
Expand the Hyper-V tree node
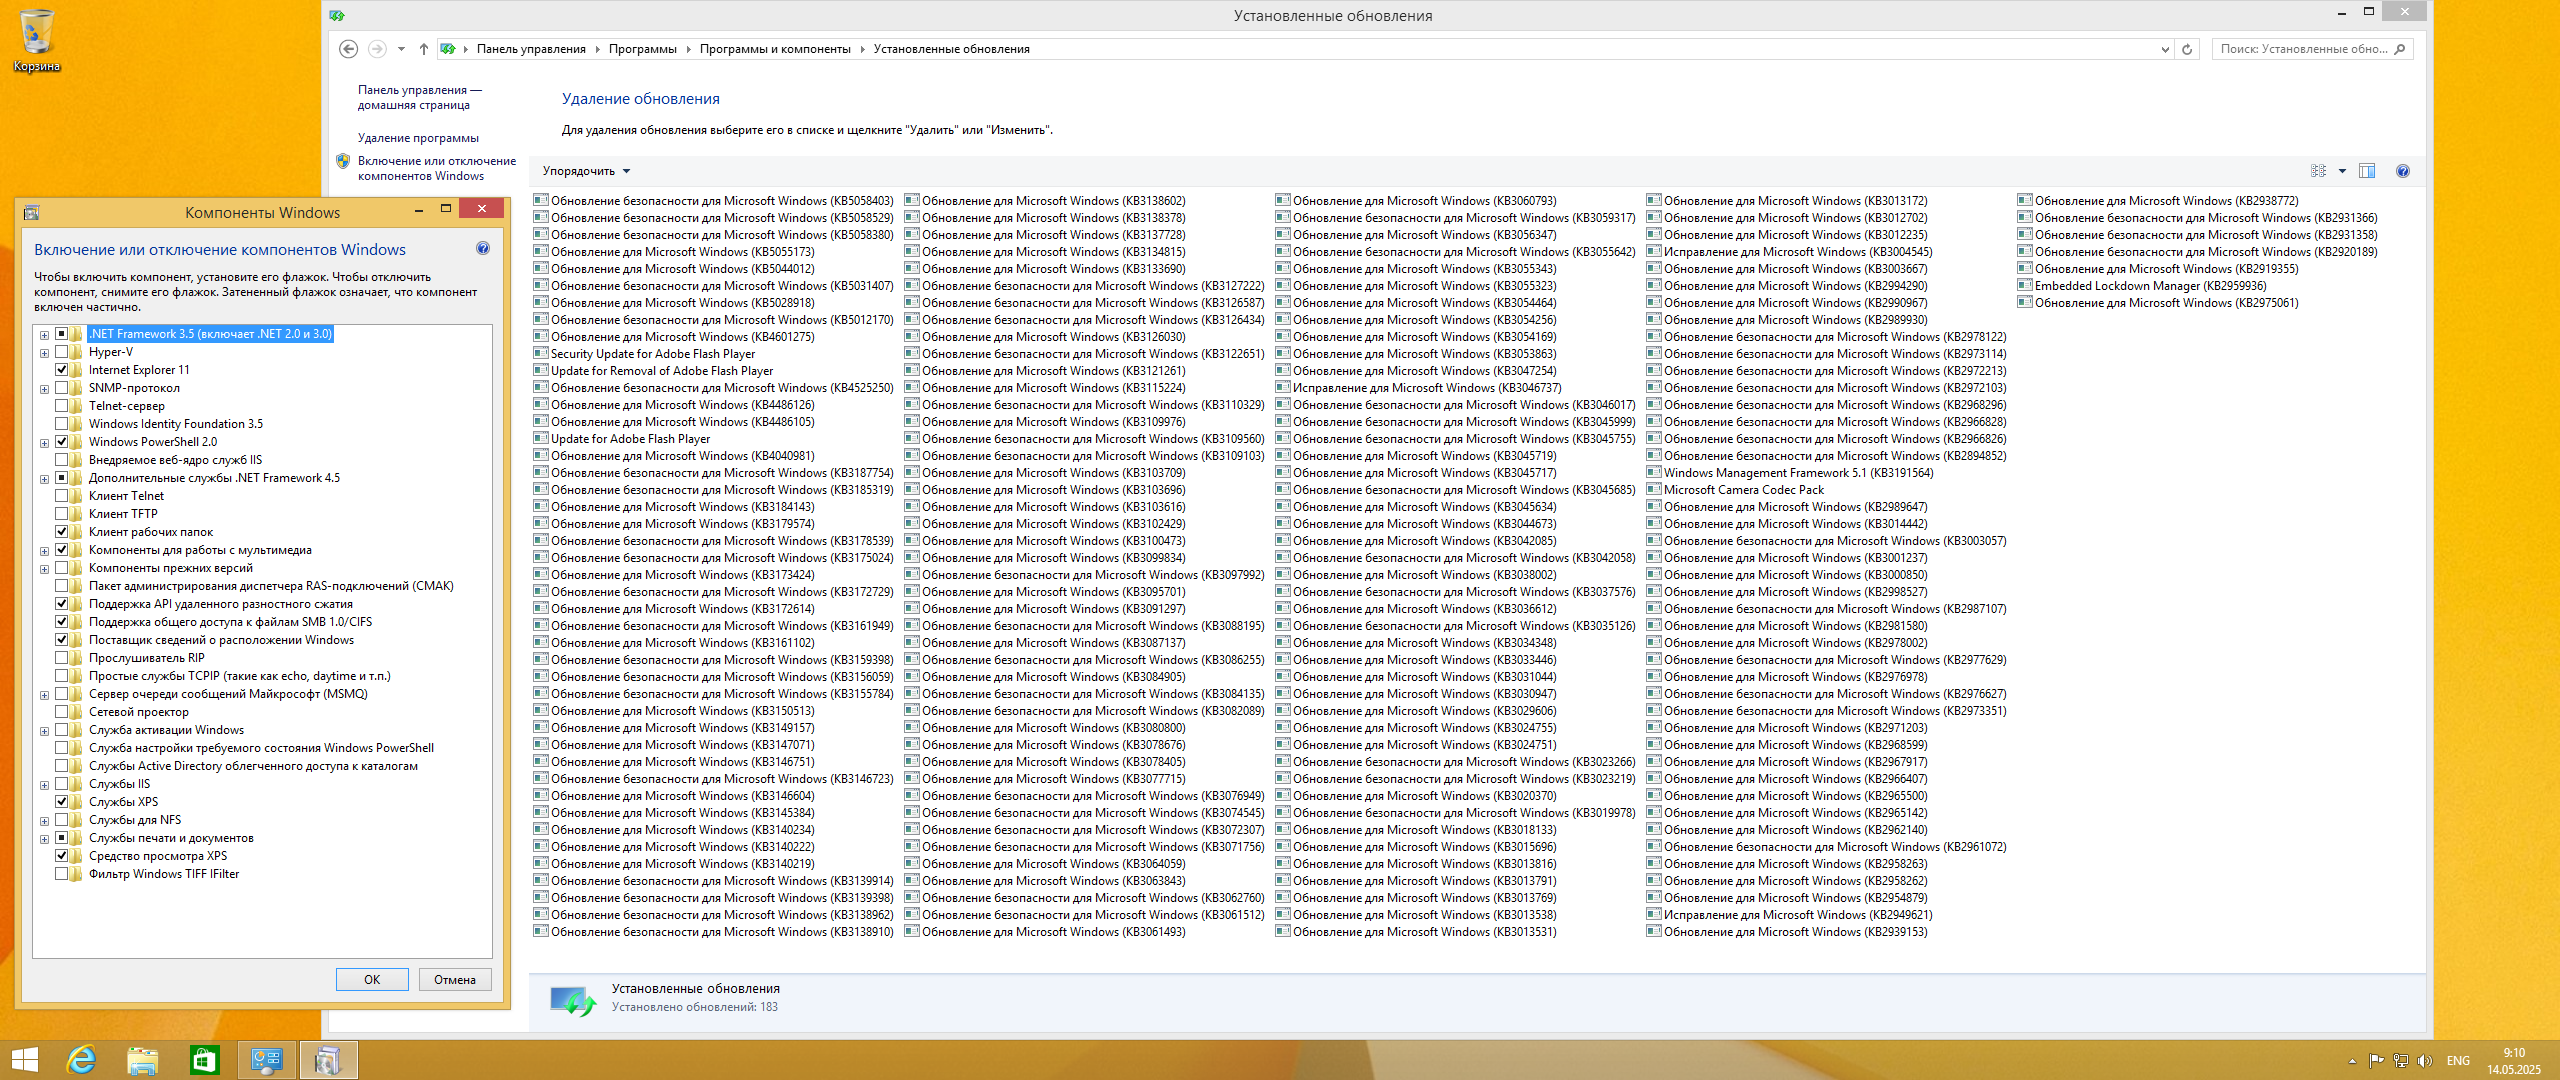44,353
